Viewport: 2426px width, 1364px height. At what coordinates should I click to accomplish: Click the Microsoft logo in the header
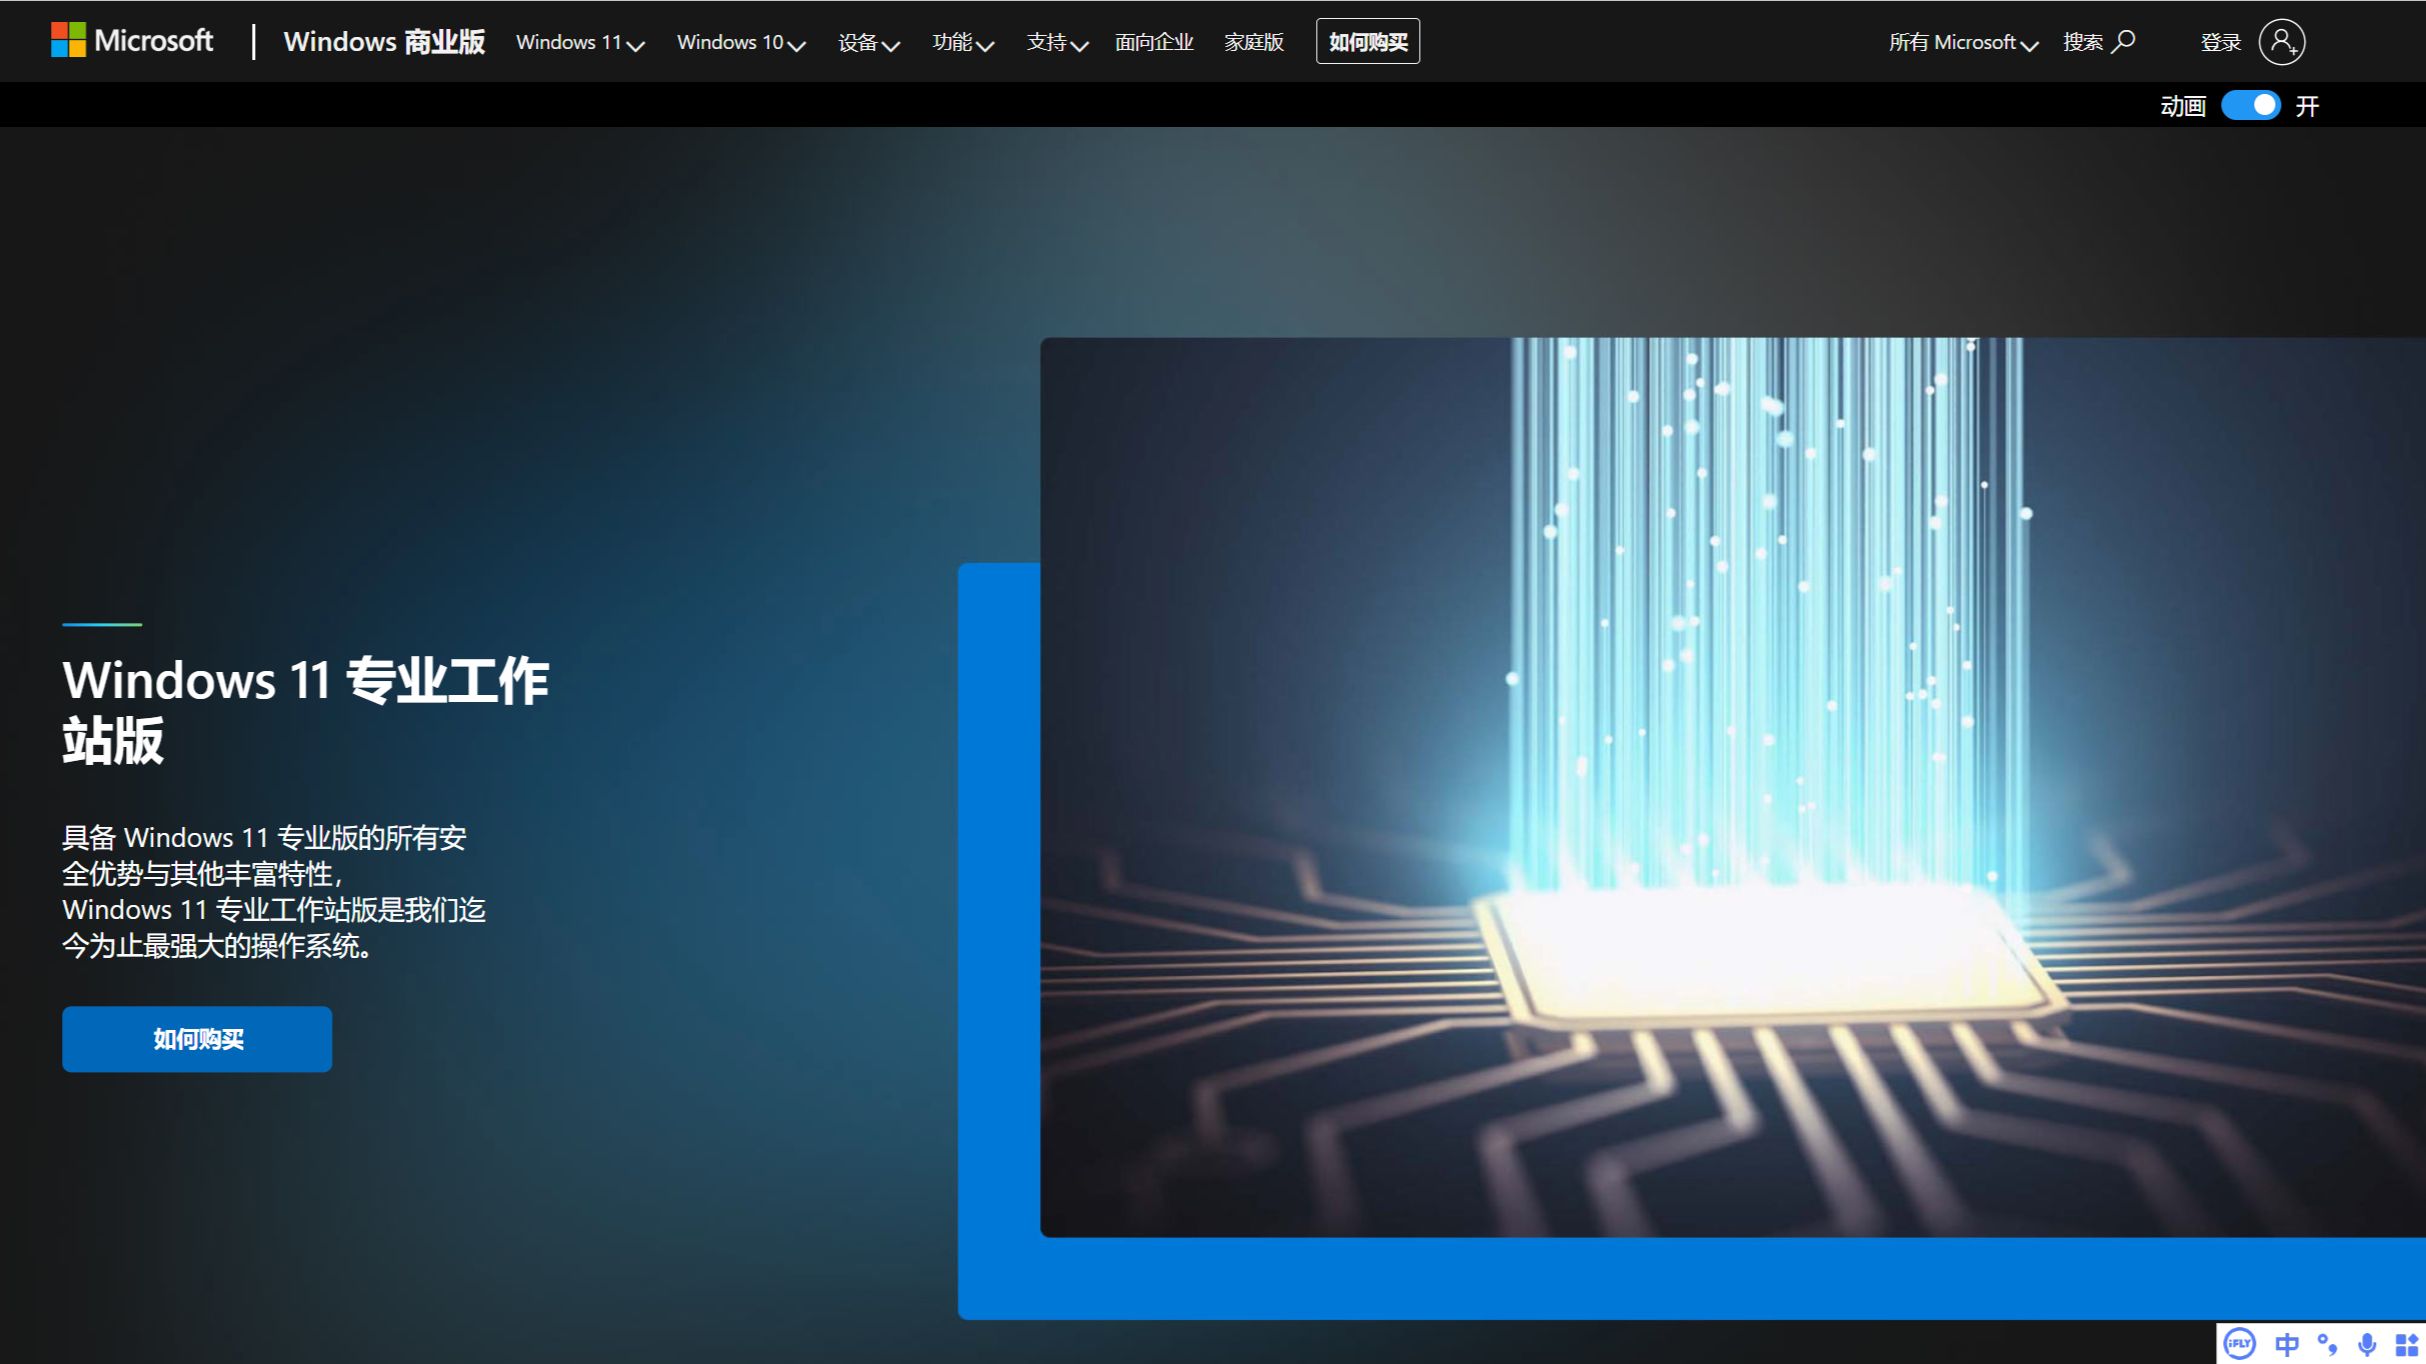[132, 41]
